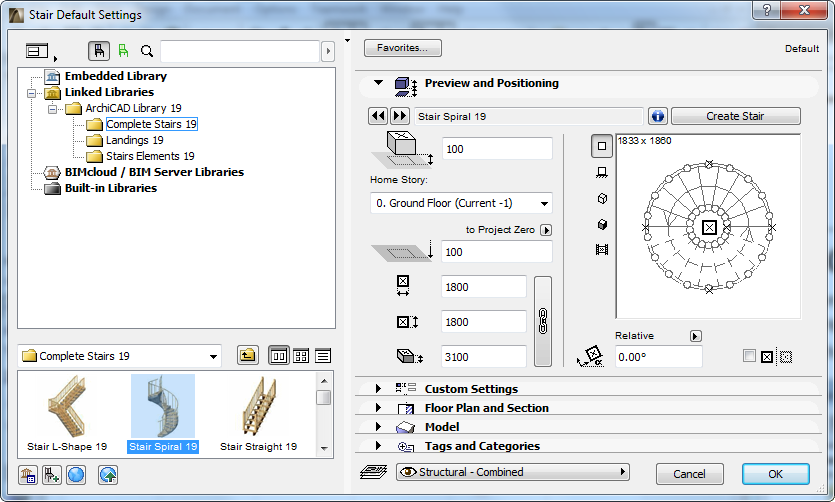Click the blue info button

(658, 116)
